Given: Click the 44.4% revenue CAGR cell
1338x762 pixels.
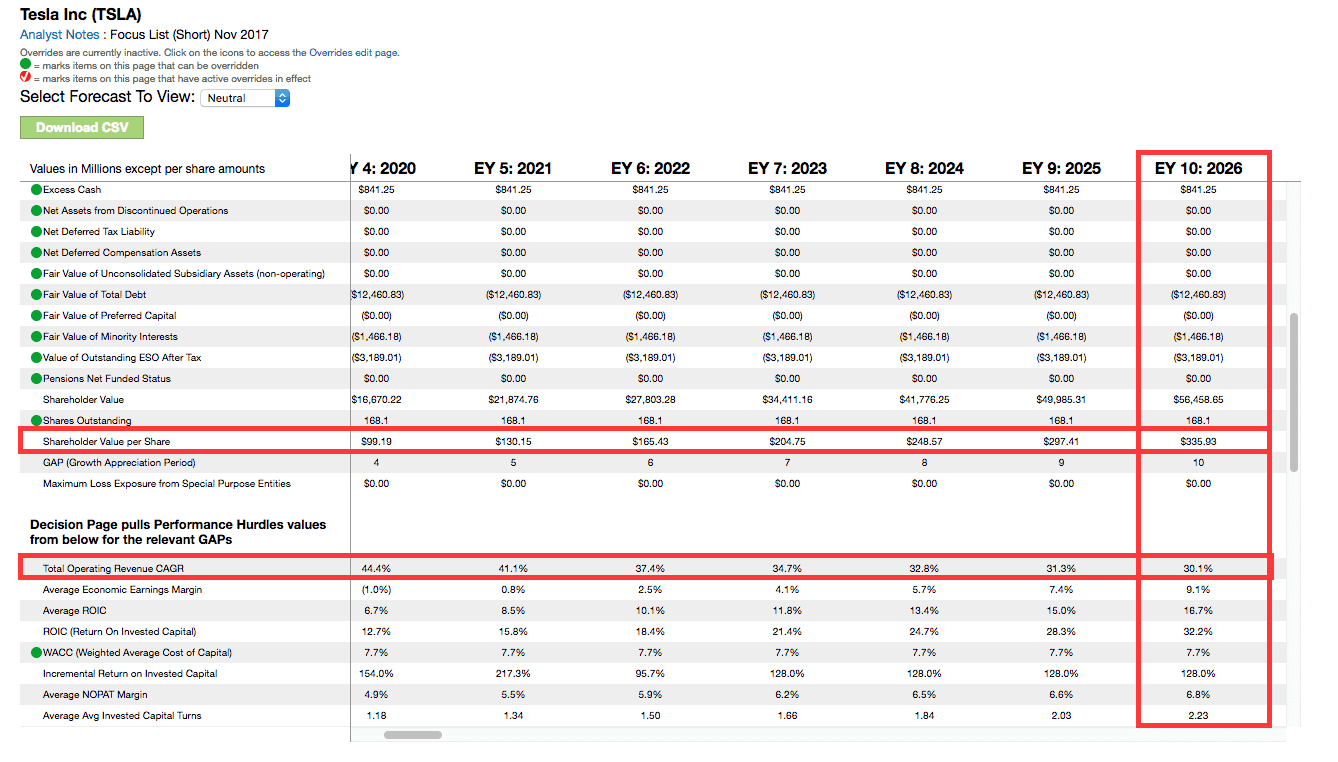Looking at the screenshot, I should [x=376, y=569].
